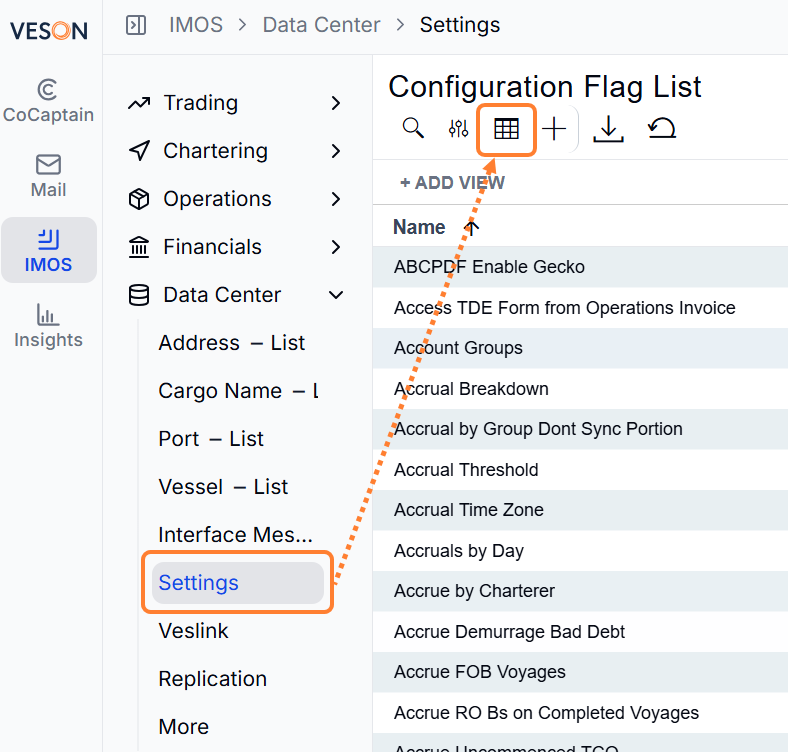The height and width of the screenshot is (752, 788).
Task: Select the Accrue by Charterer row
Action: [580, 591]
